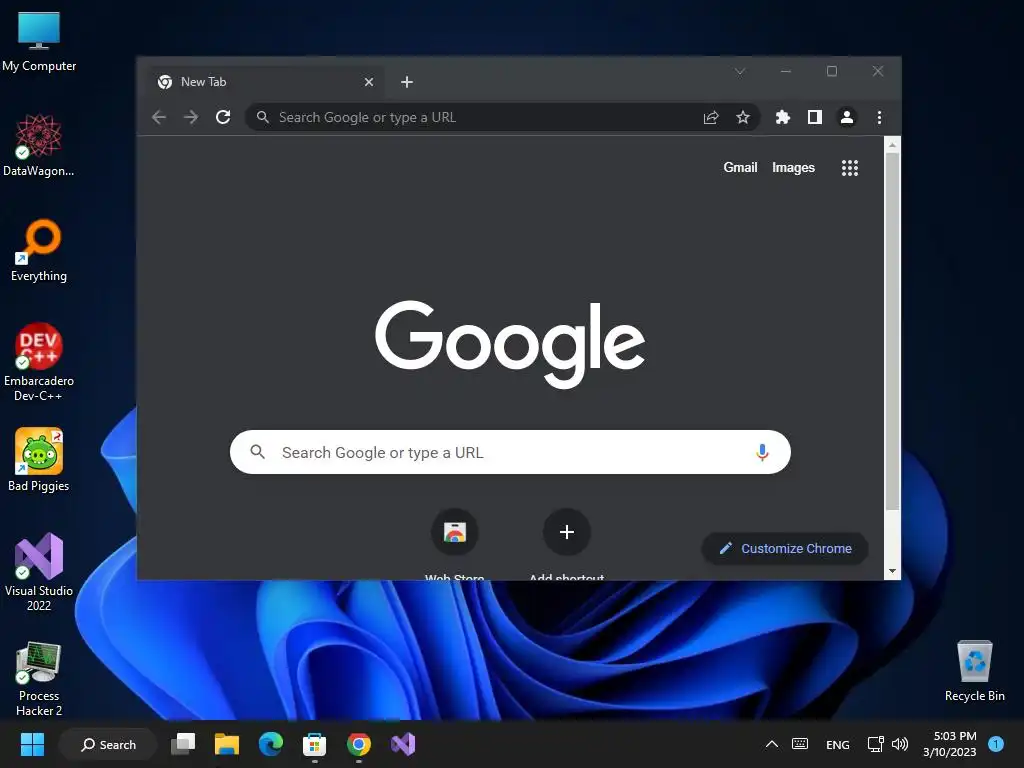Open the Chrome profile avatar menu
This screenshot has height=768, width=1024.
pos(847,118)
